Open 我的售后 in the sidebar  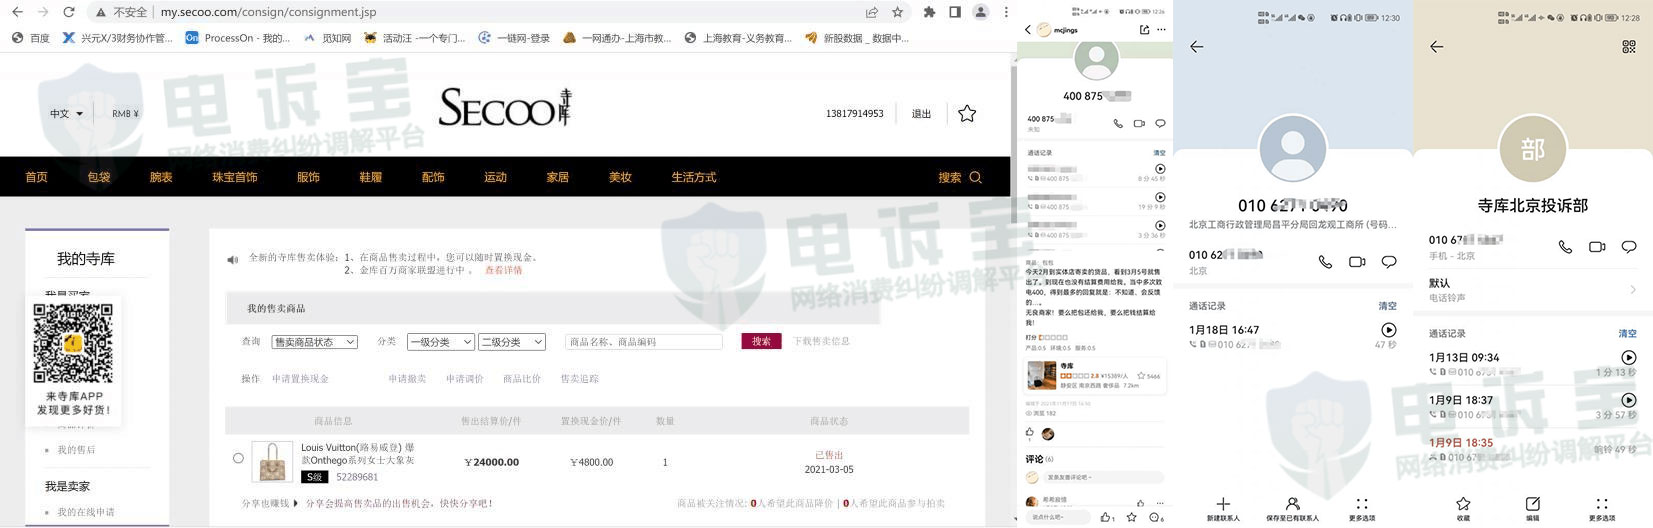point(76,450)
